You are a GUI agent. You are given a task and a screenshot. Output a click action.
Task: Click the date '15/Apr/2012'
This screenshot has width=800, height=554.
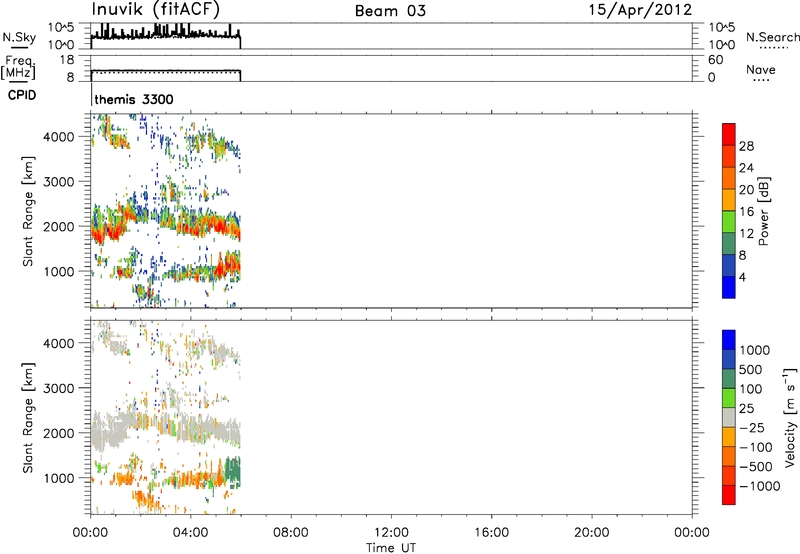pyautogui.click(x=640, y=10)
